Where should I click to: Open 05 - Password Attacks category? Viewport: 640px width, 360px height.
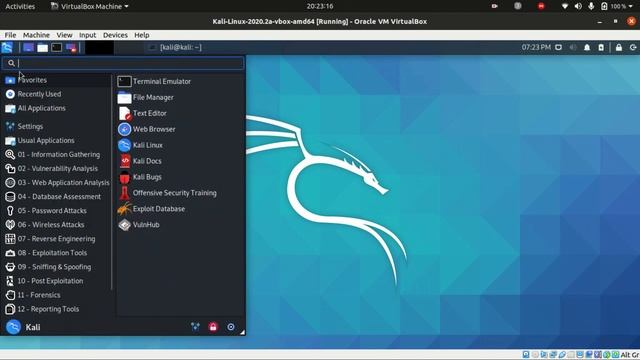tap(56, 211)
